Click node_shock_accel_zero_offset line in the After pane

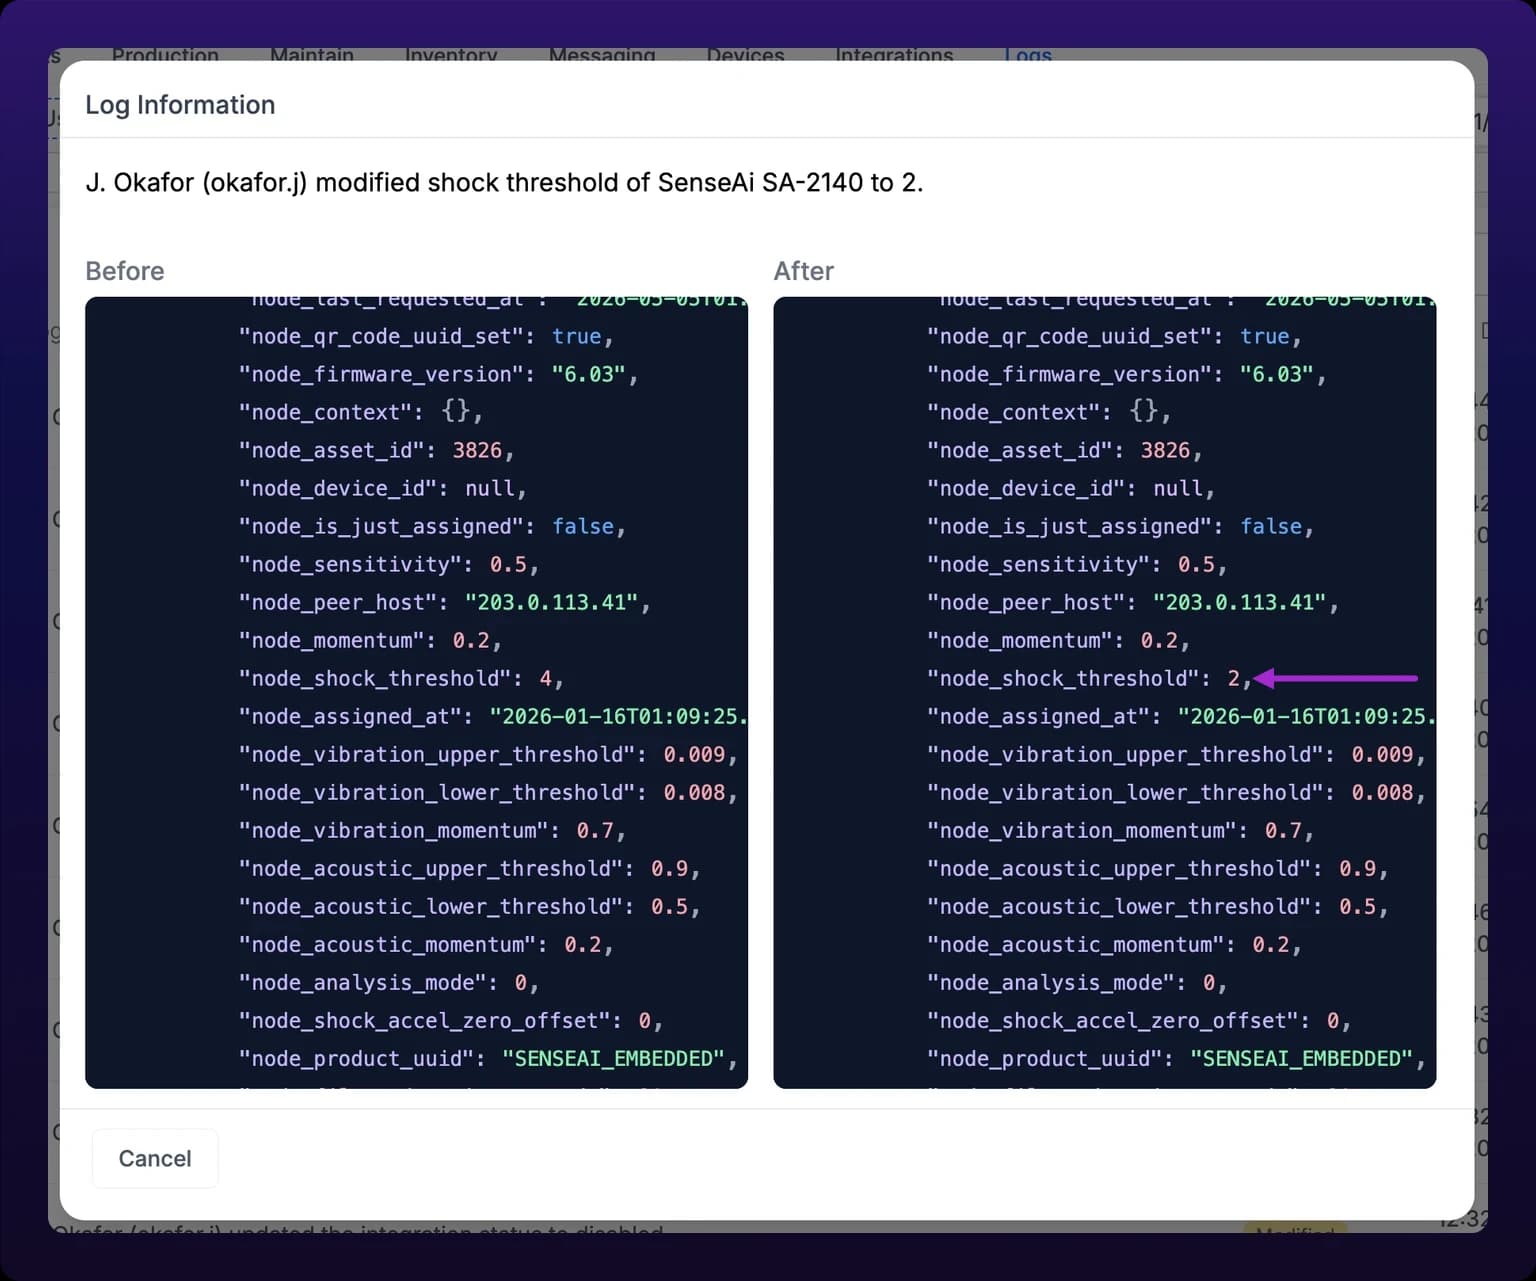pyautogui.click(x=1139, y=1021)
